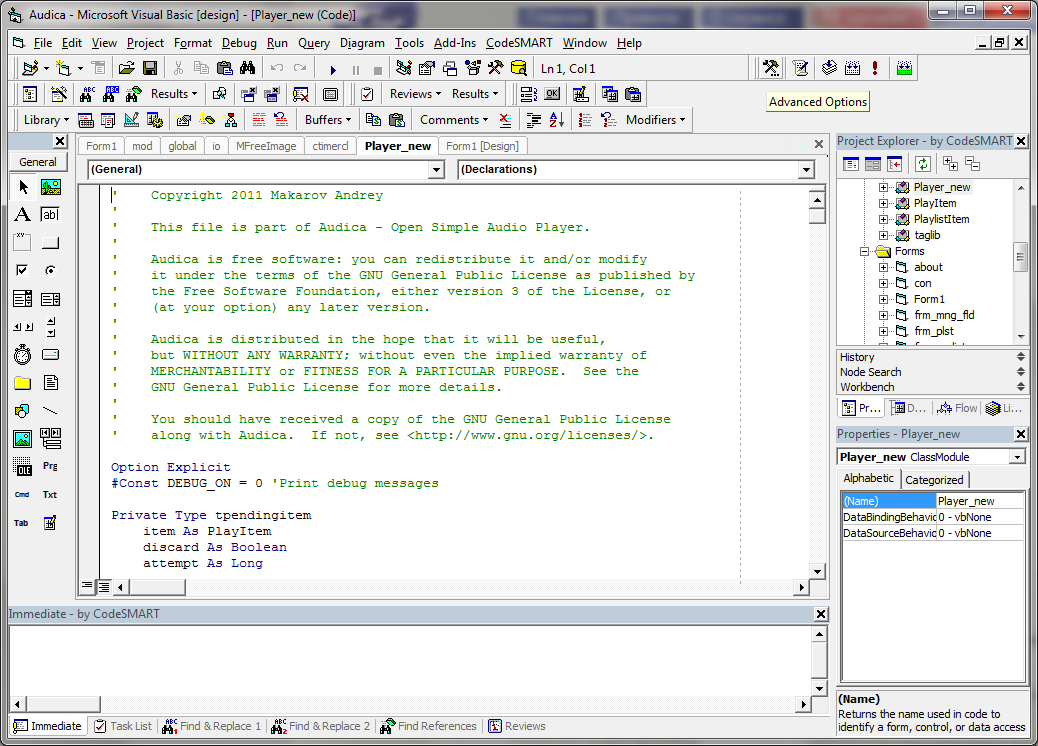Click the Open project toolbar icon
The height and width of the screenshot is (746, 1038).
point(126,68)
